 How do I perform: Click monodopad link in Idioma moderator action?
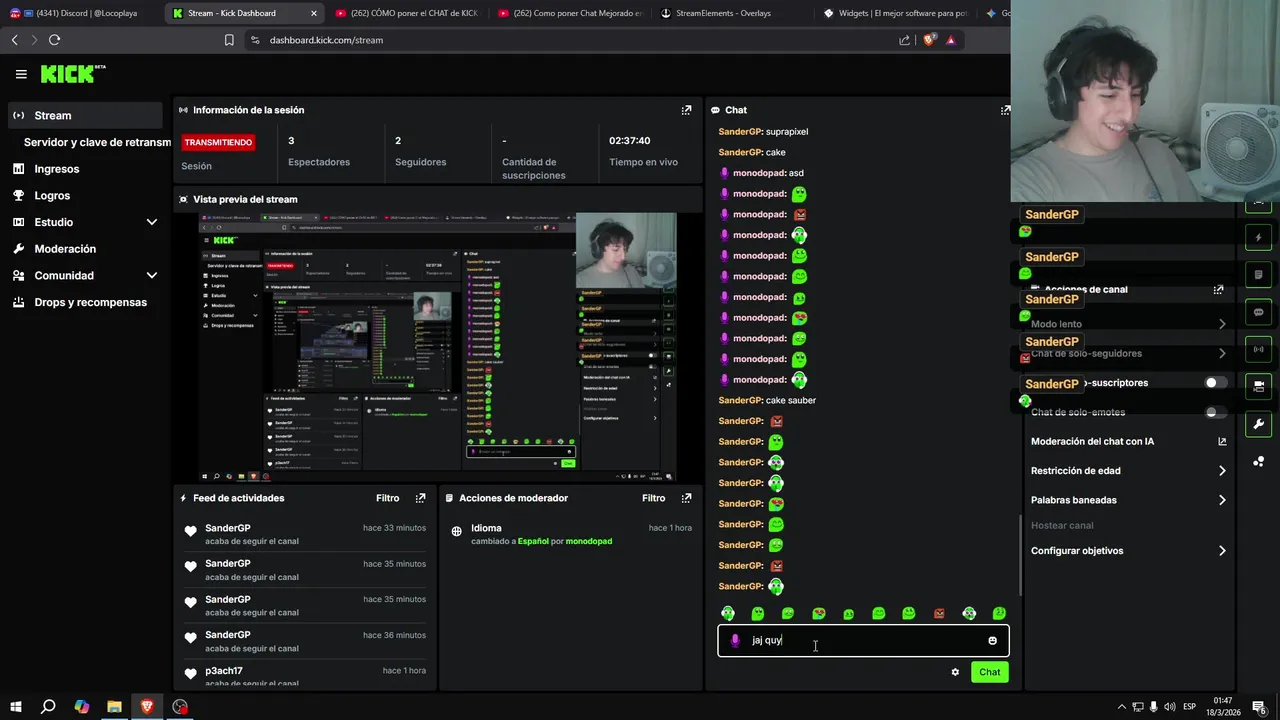589,541
